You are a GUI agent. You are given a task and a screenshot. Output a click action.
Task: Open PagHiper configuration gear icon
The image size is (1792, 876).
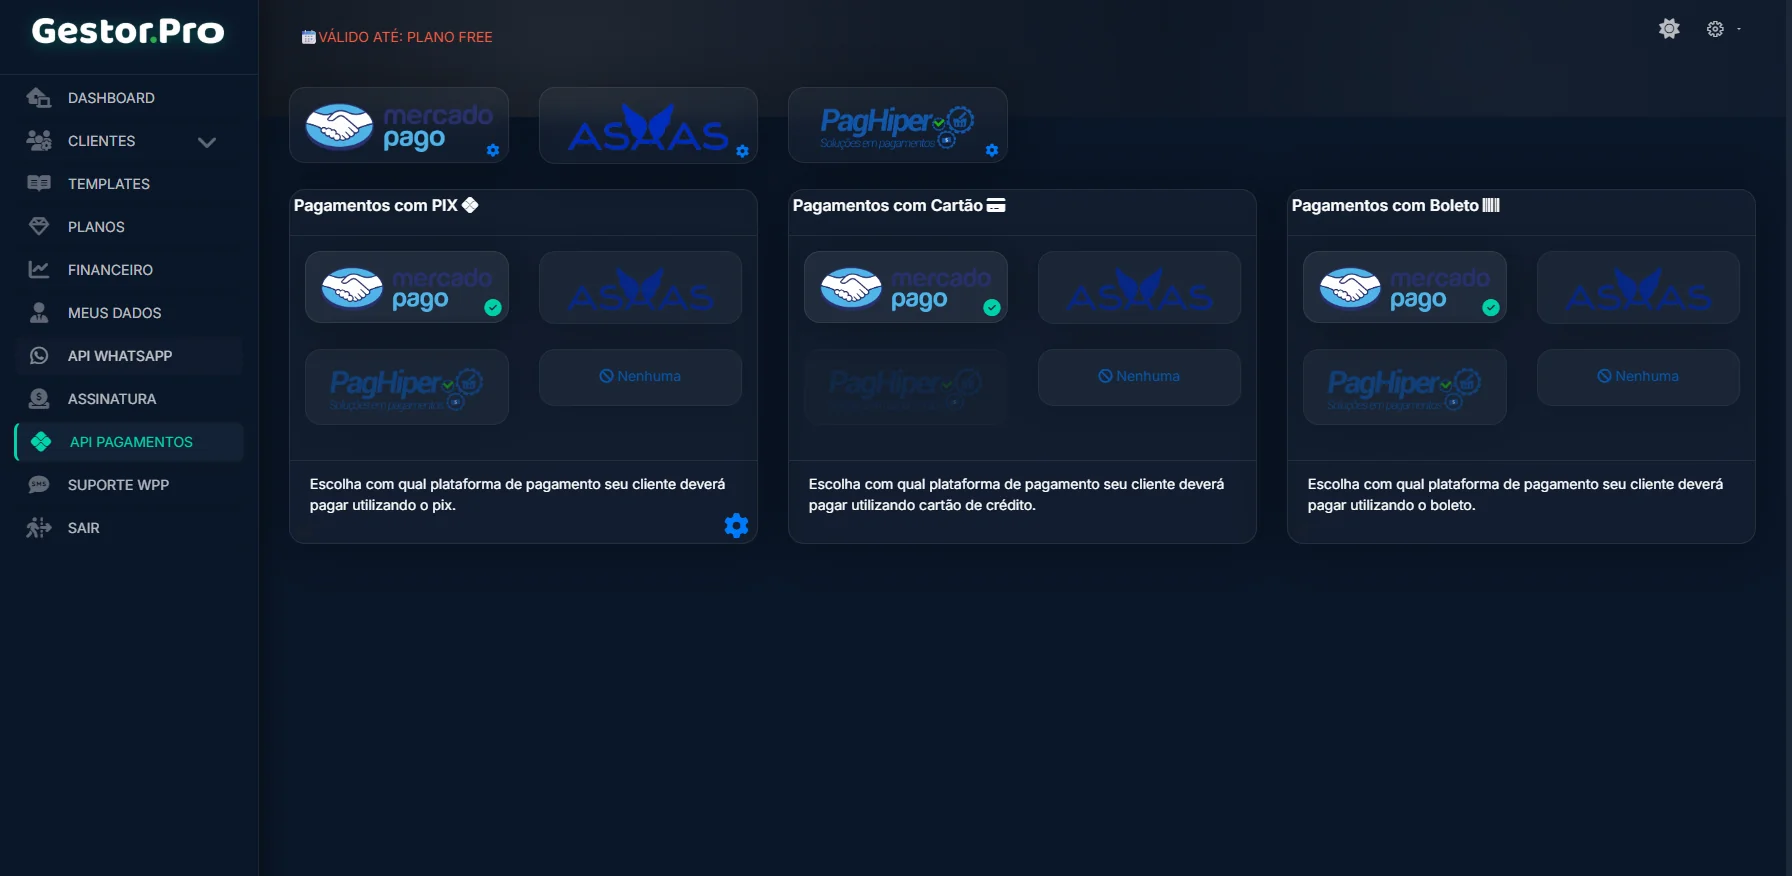pyautogui.click(x=992, y=151)
